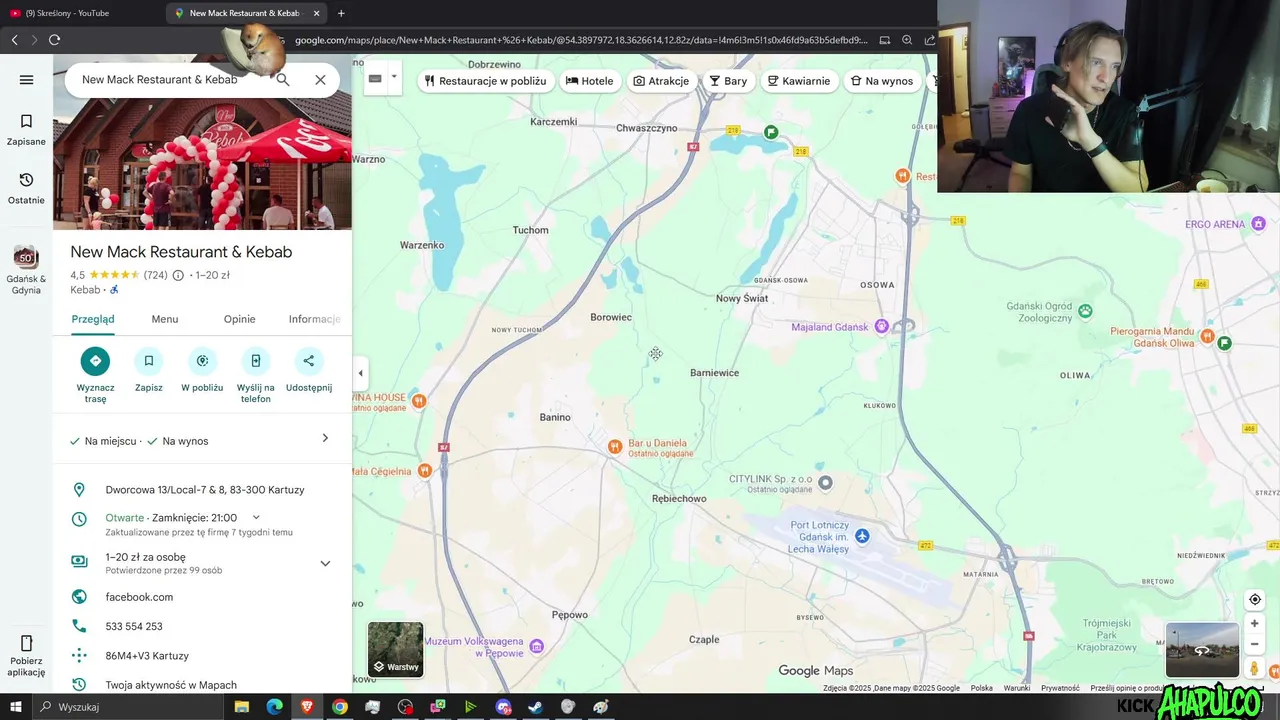The image size is (1280, 720).
Task: Filter by Na wynos chip
Action: (x=881, y=81)
